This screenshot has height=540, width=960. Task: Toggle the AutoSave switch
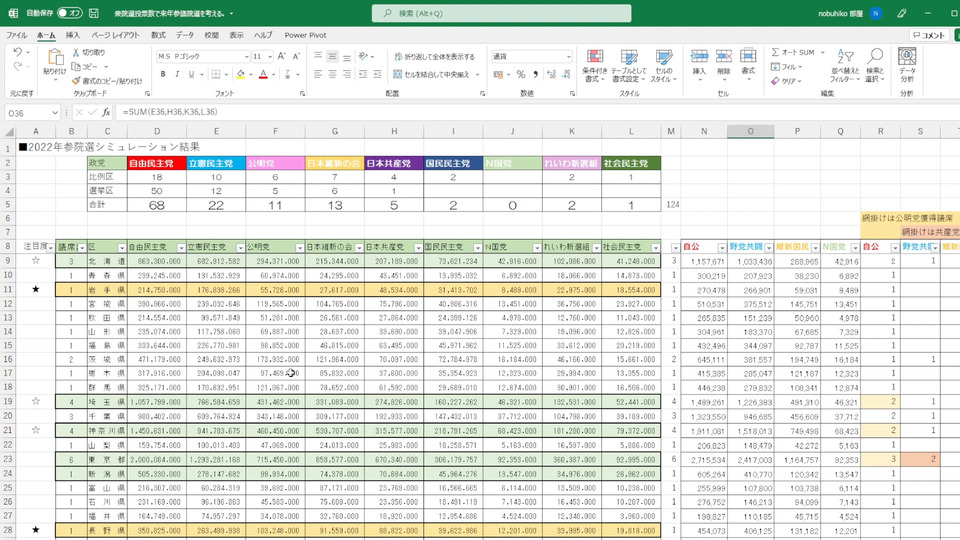(x=70, y=13)
